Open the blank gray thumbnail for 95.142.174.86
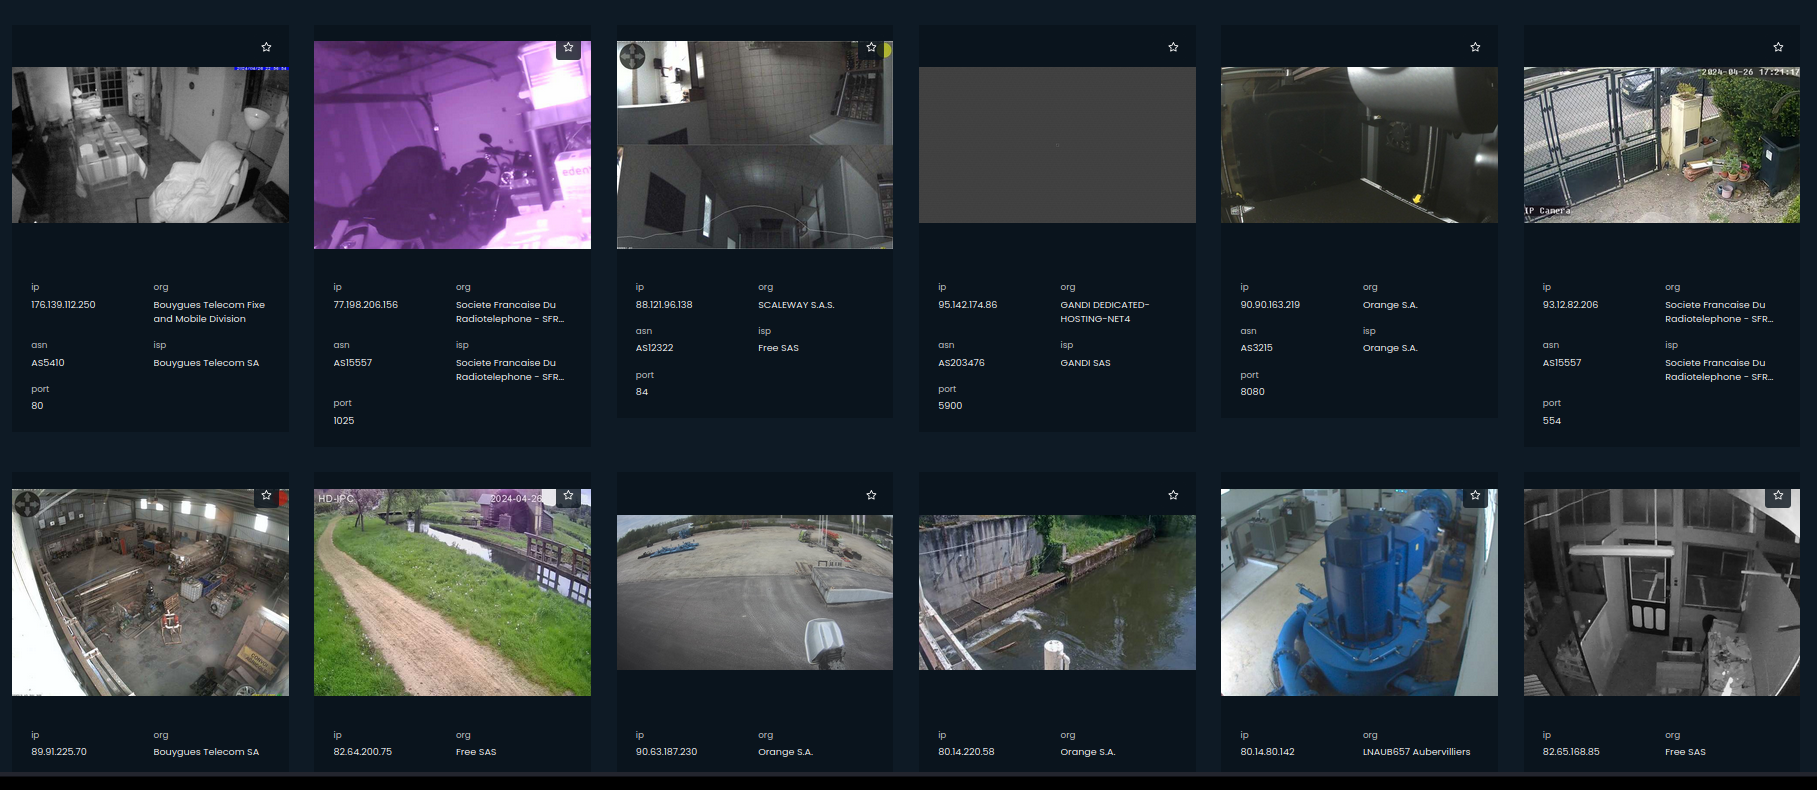Image resolution: width=1817 pixels, height=790 pixels. tap(1057, 145)
